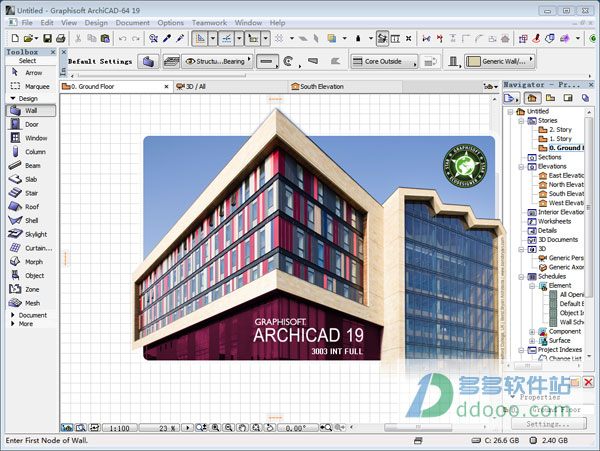Expand the More section in Toolbox
This screenshot has width=600, height=451.
point(13,324)
